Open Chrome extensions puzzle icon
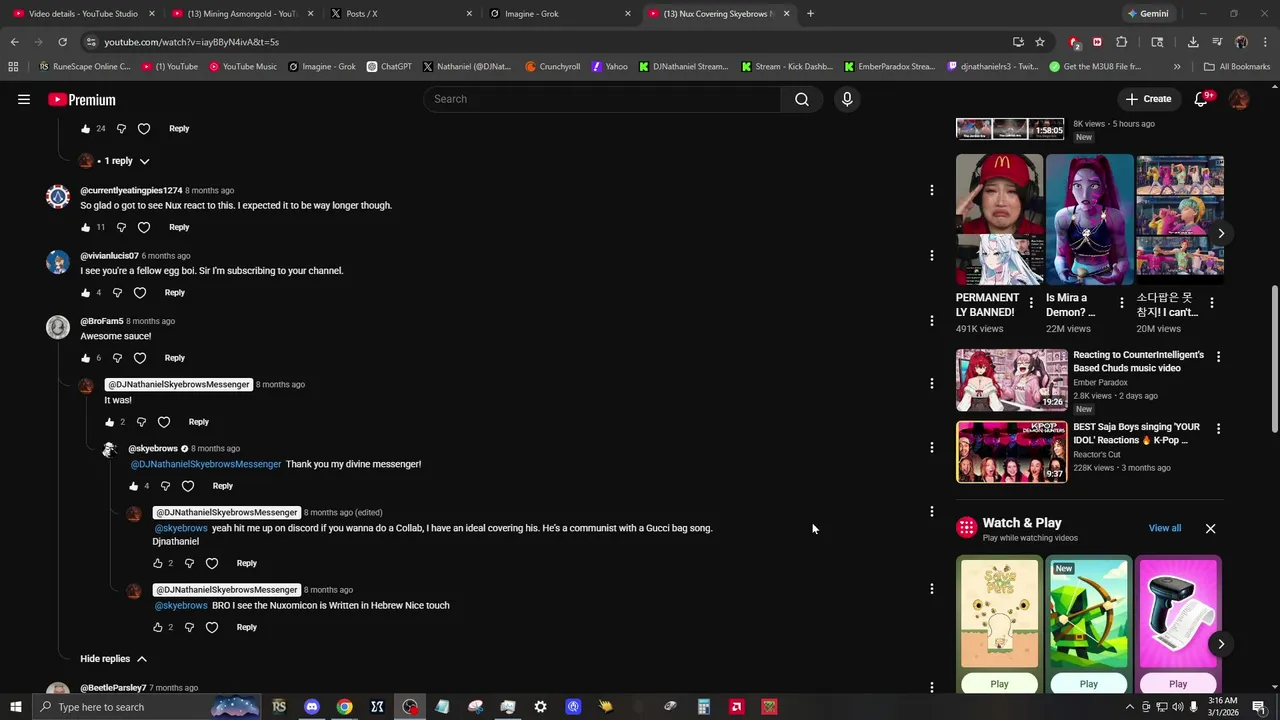Image resolution: width=1280 pixels, height=720 pixels. coord(1121,42)
